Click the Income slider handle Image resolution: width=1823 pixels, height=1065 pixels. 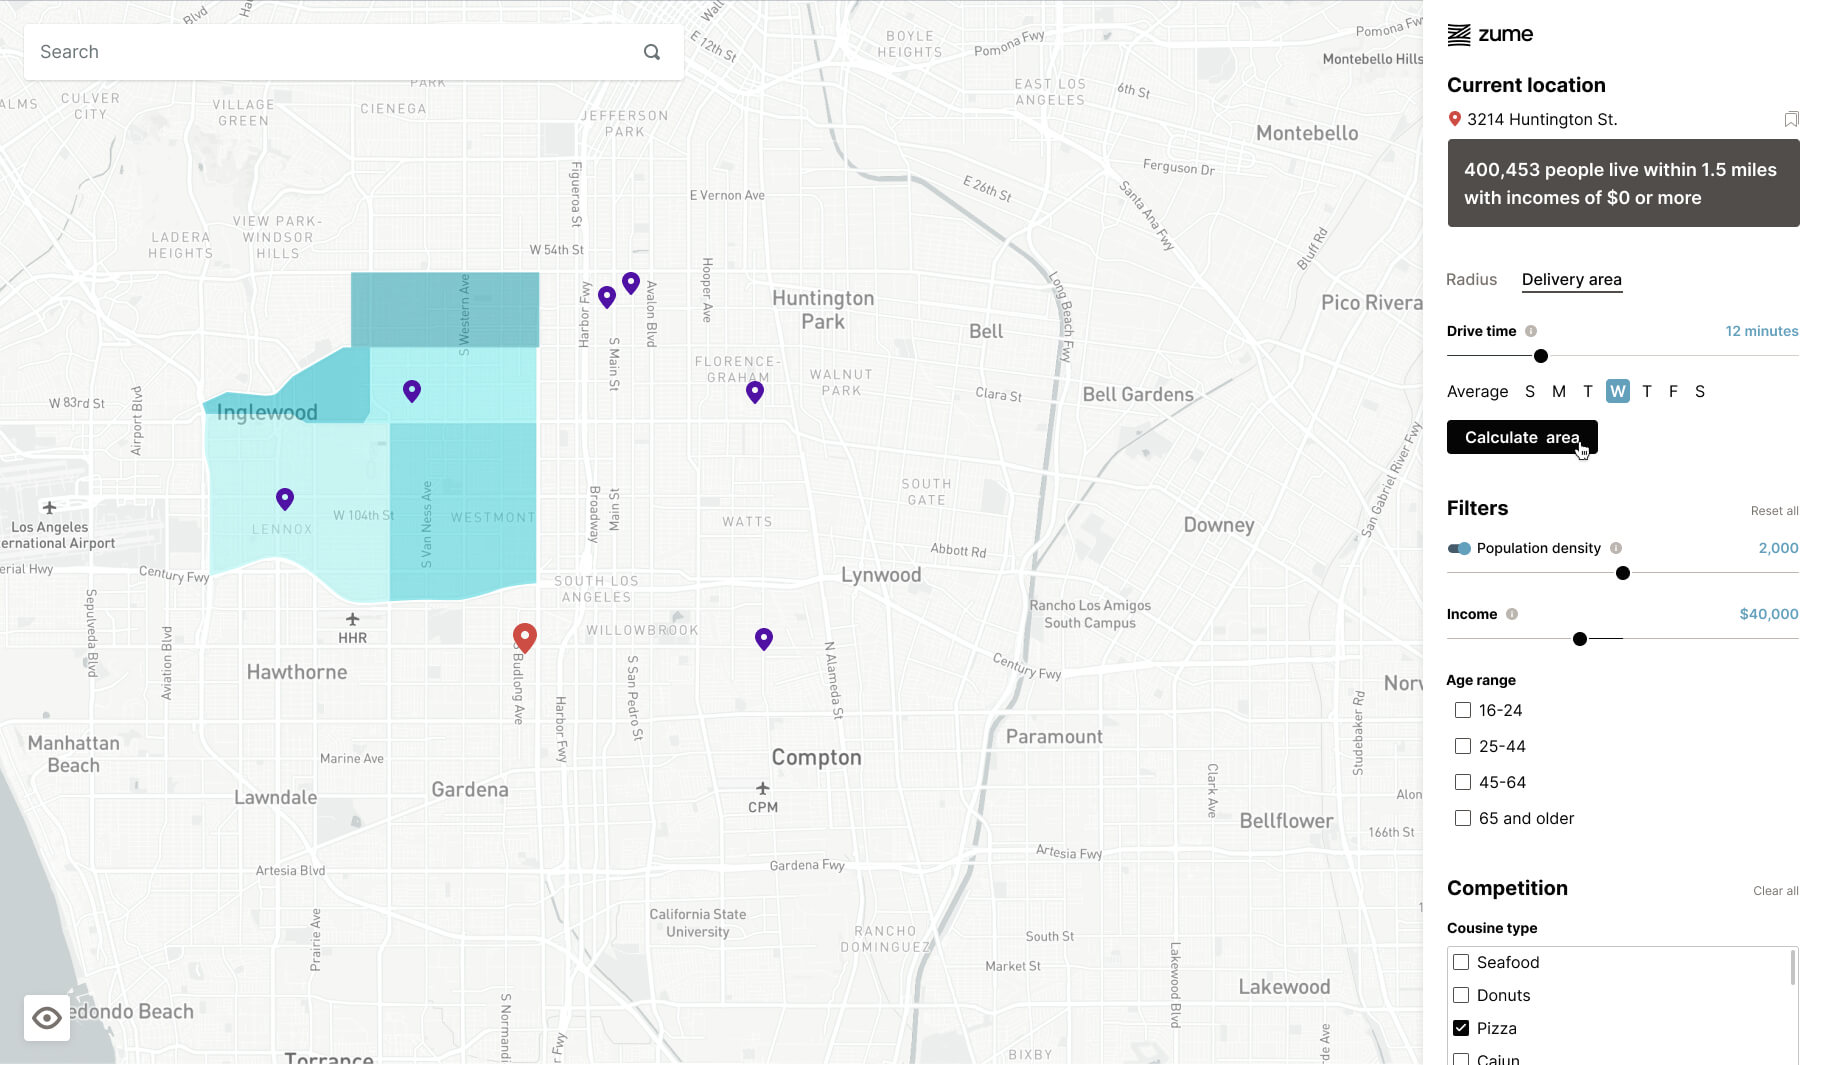coord(1580,639)
